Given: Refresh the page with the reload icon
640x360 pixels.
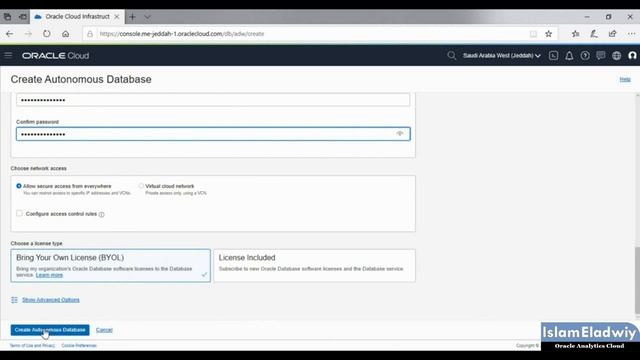Looking at the screenshot, I should coord(47,34).
